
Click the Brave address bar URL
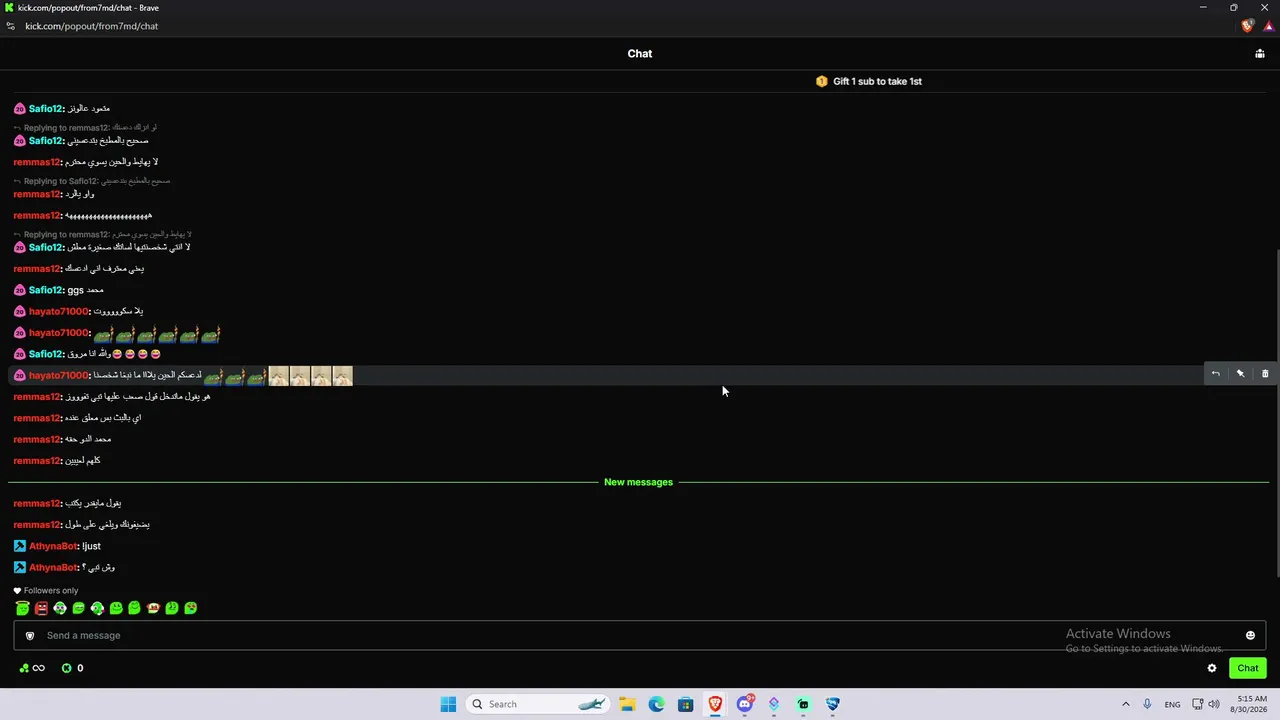click(91, 26)
